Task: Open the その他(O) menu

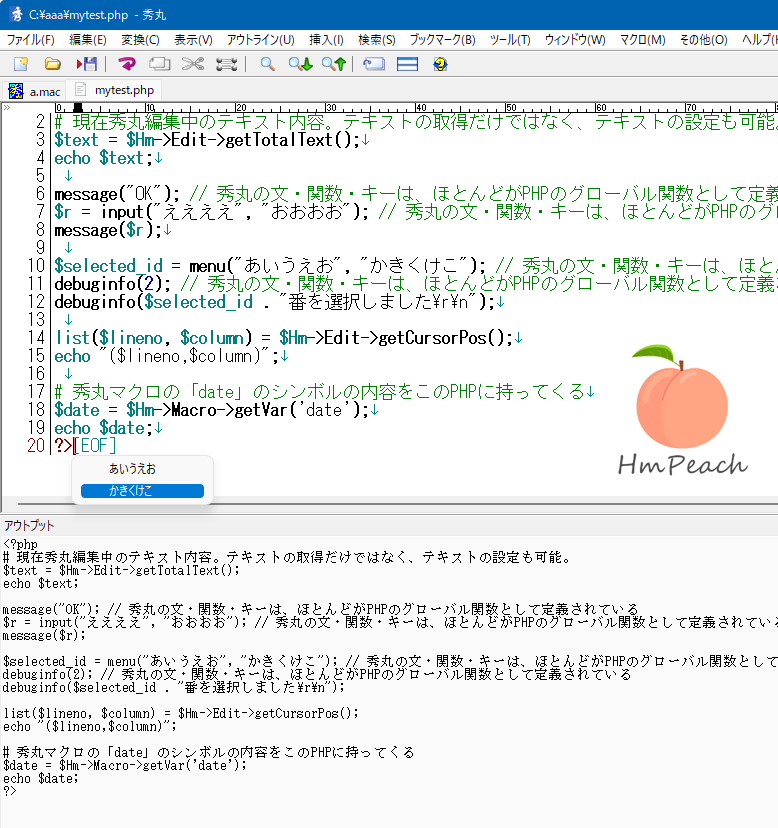Action: [704, 40]
